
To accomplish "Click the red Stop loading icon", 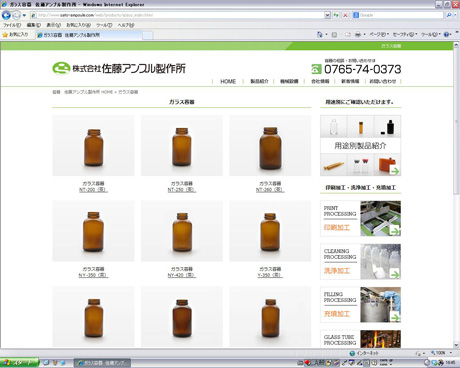I will click(345, 15).
